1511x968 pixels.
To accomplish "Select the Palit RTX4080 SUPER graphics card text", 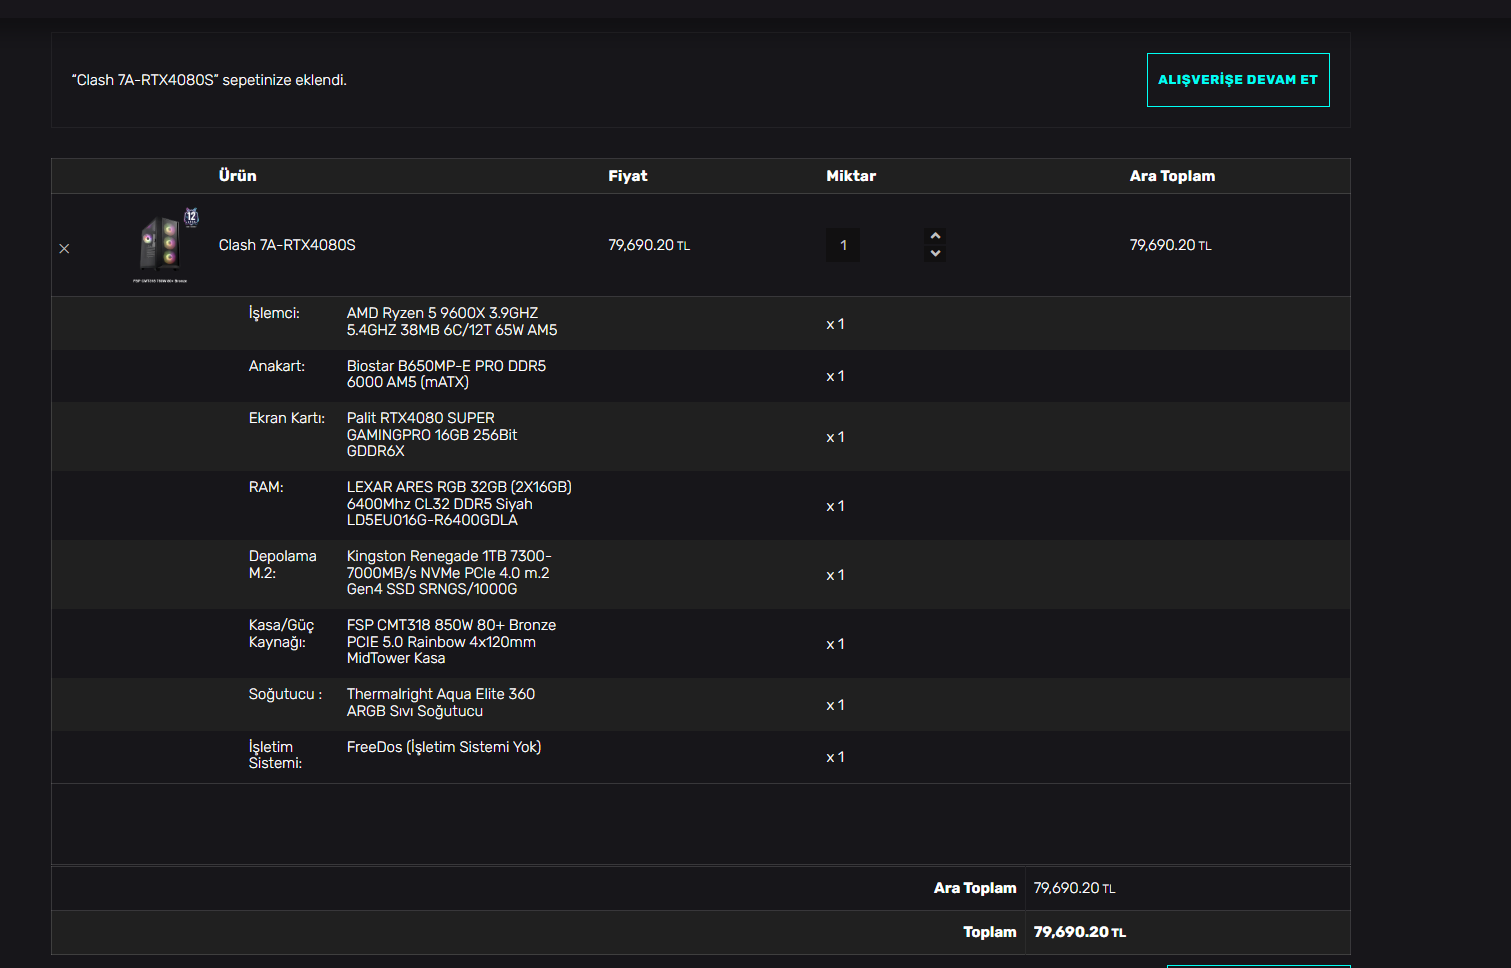I will 432,435.
